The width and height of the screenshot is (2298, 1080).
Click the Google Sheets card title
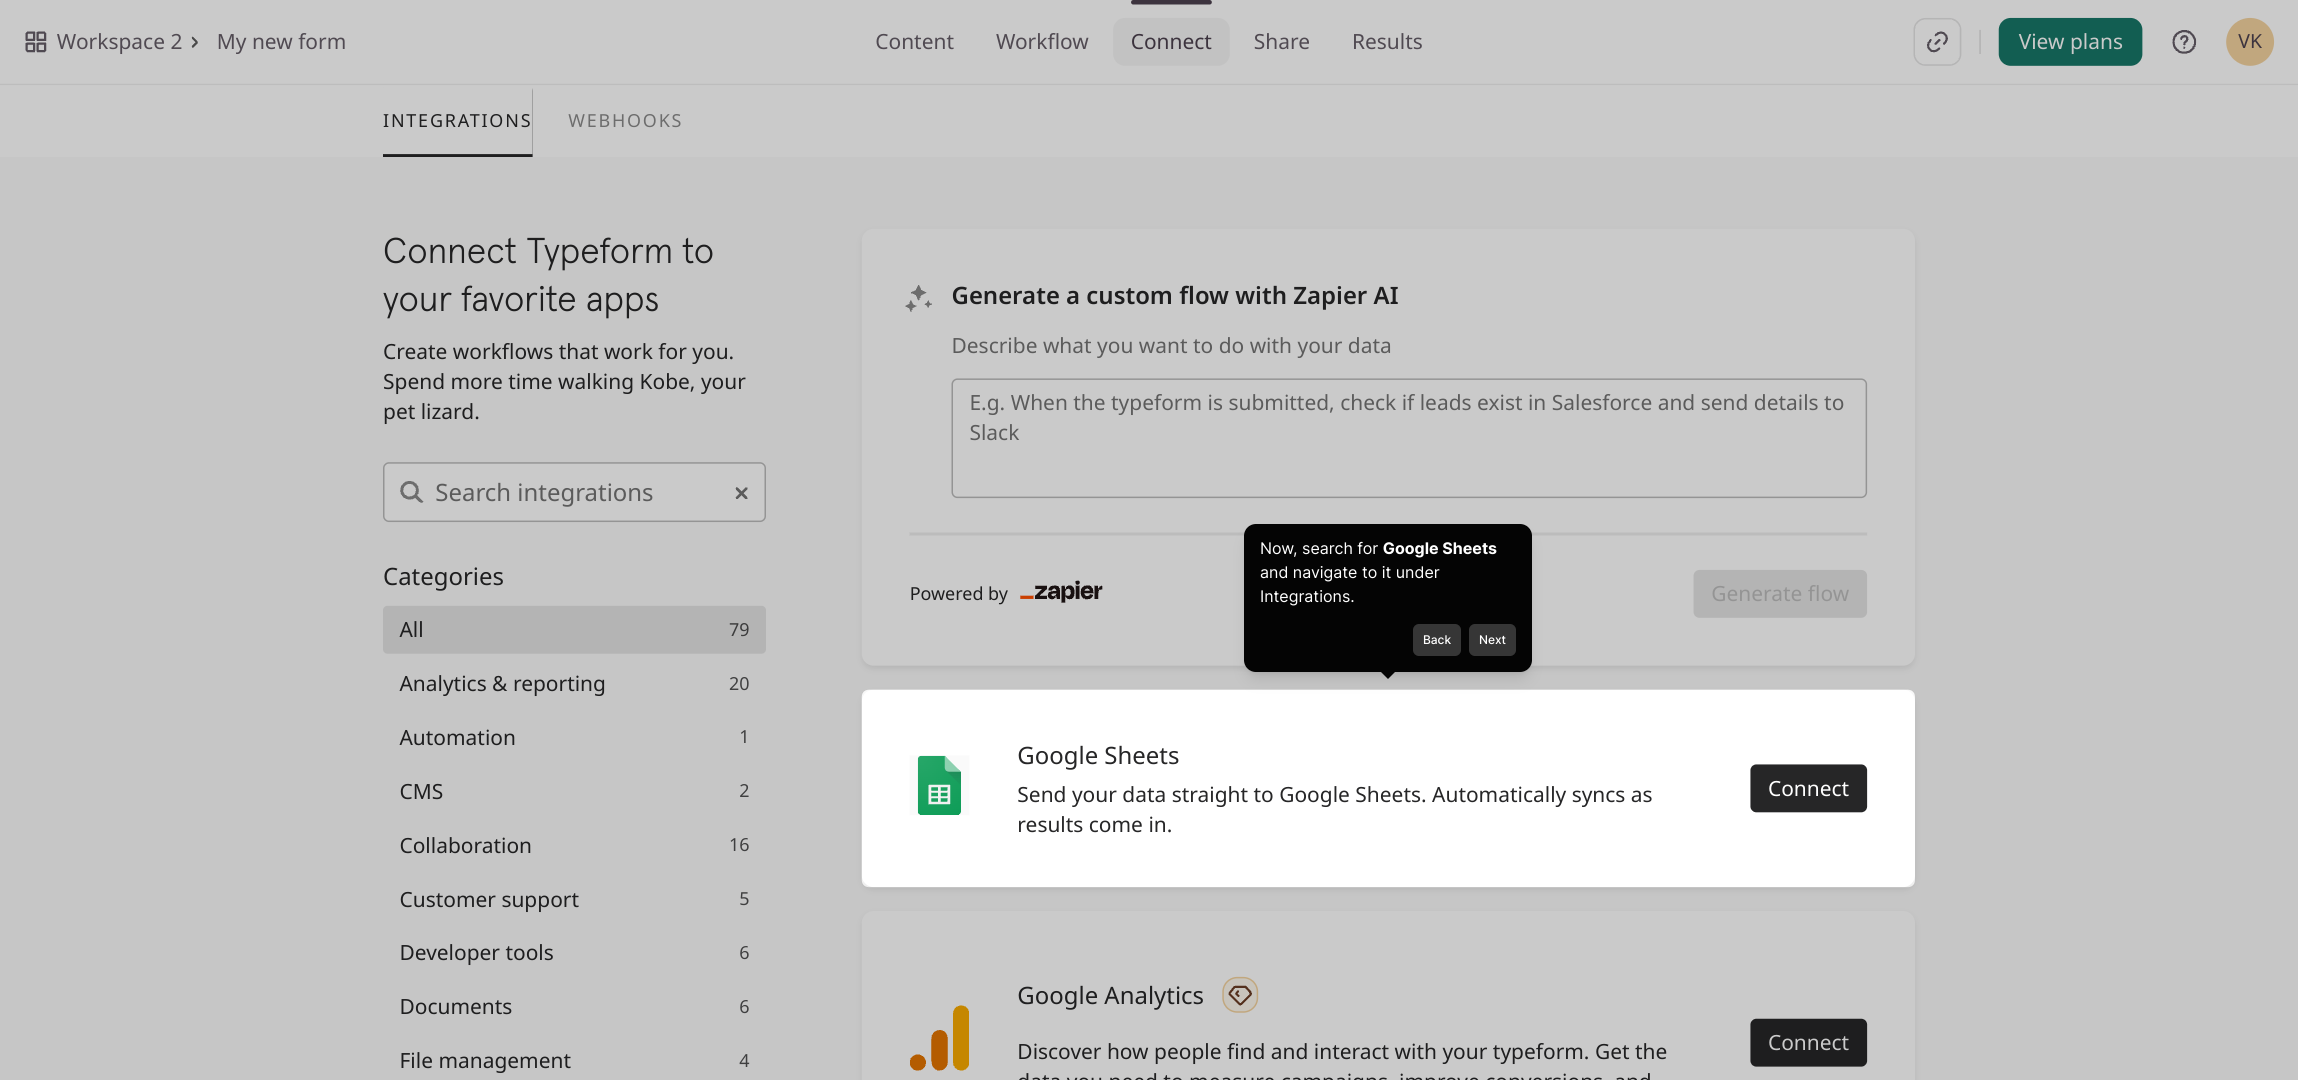pos(1098,756)
